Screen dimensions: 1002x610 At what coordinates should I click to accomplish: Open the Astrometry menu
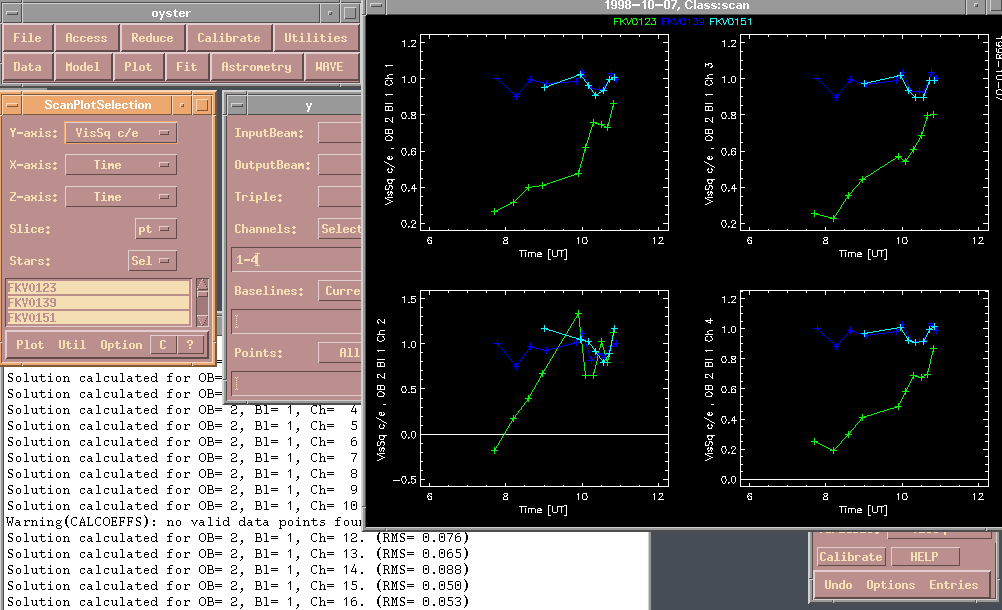pyautogui.click(x=256, y=67)
